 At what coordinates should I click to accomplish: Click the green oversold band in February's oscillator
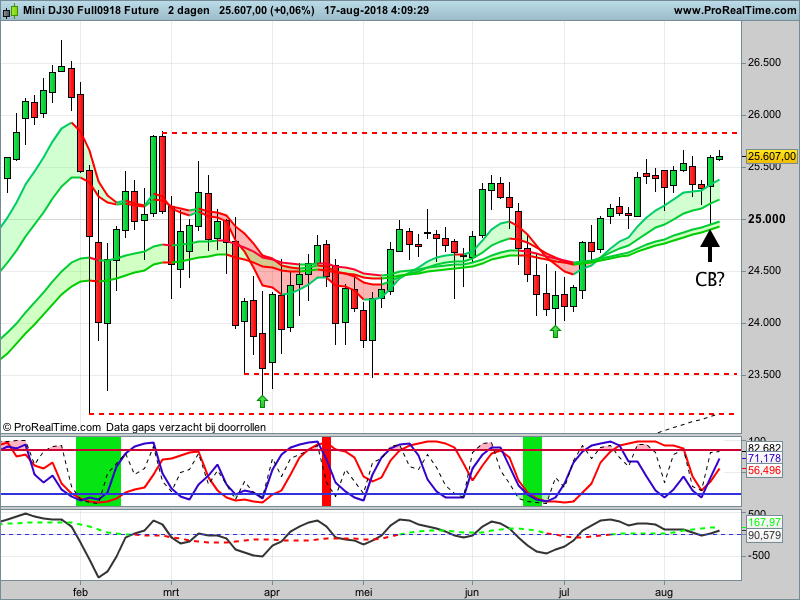tap(98, 471)
